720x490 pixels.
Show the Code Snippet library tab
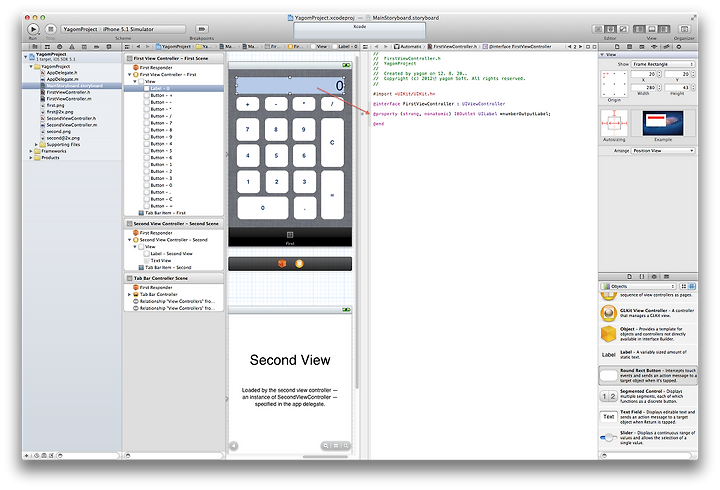(x=642, y=276)
